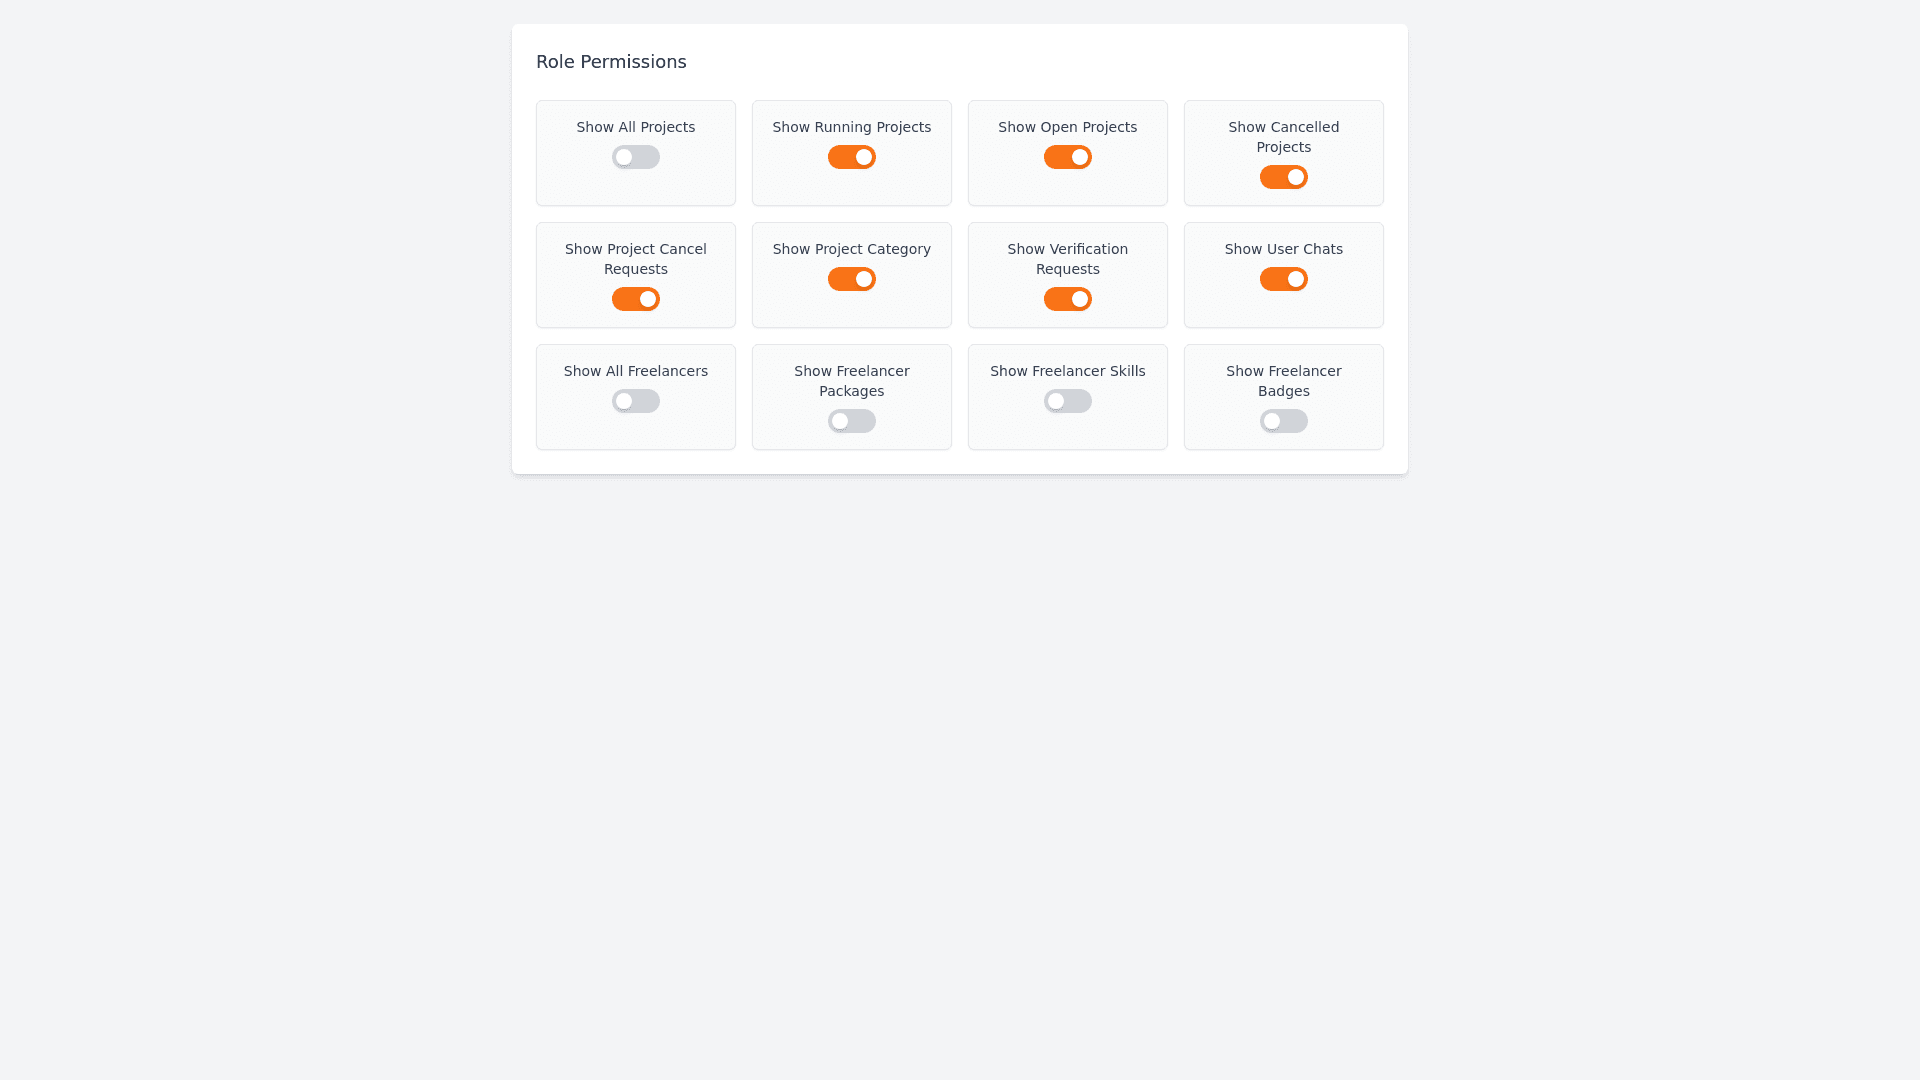Click the Role Permissions heading
The image size is (1920, 1080).
[x=611, y=62]
